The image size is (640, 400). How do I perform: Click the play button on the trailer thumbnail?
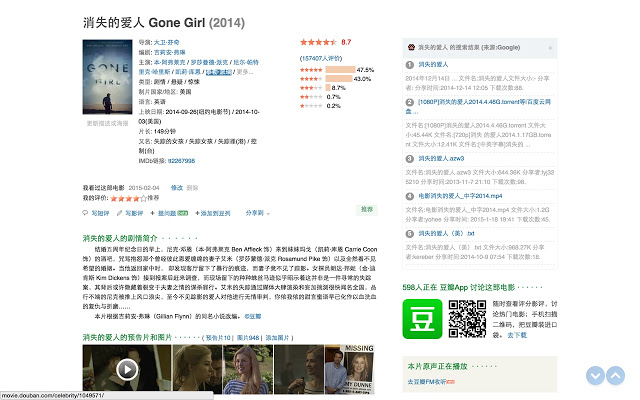(127, 369)
